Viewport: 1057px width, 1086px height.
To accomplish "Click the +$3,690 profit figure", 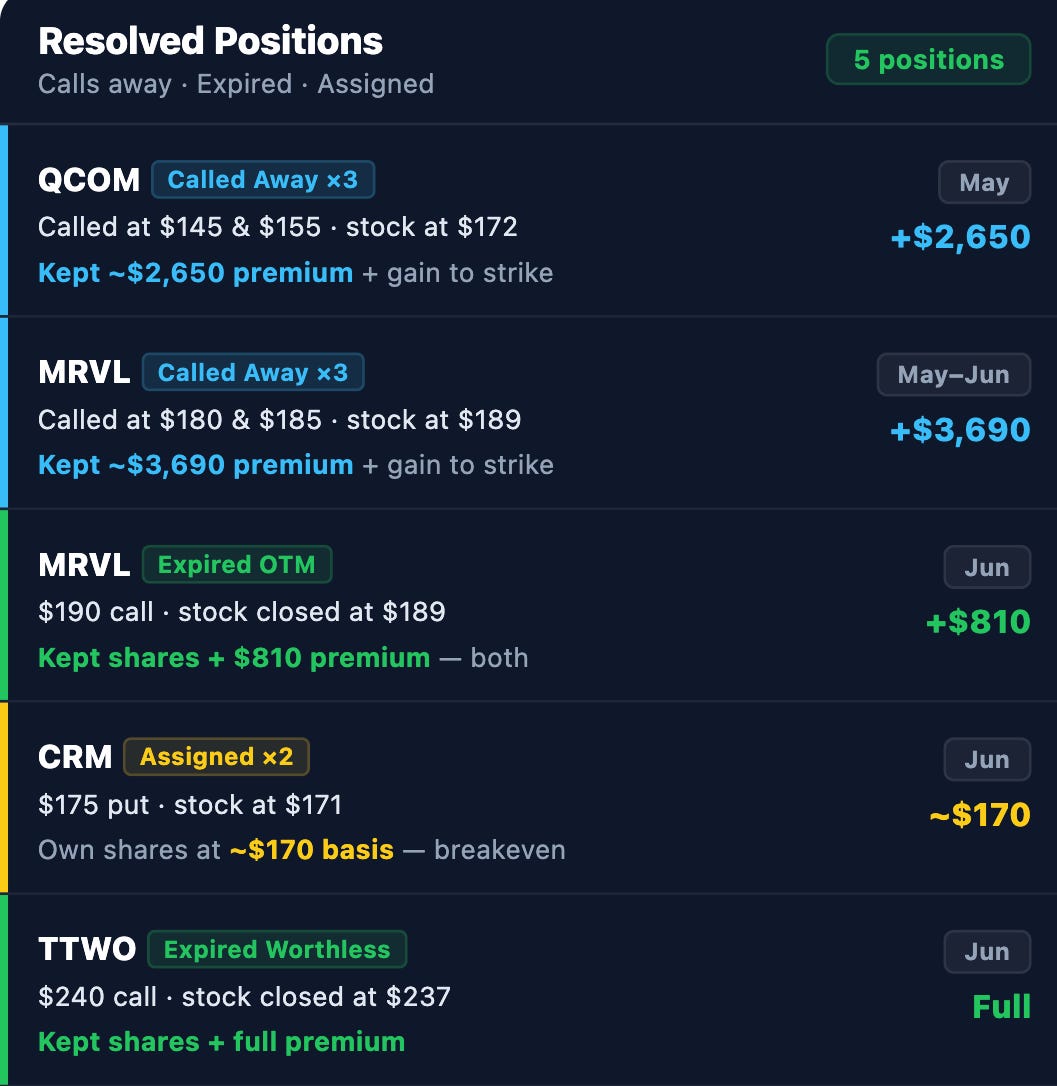I will pyautogui.click(x=961, y=429).
